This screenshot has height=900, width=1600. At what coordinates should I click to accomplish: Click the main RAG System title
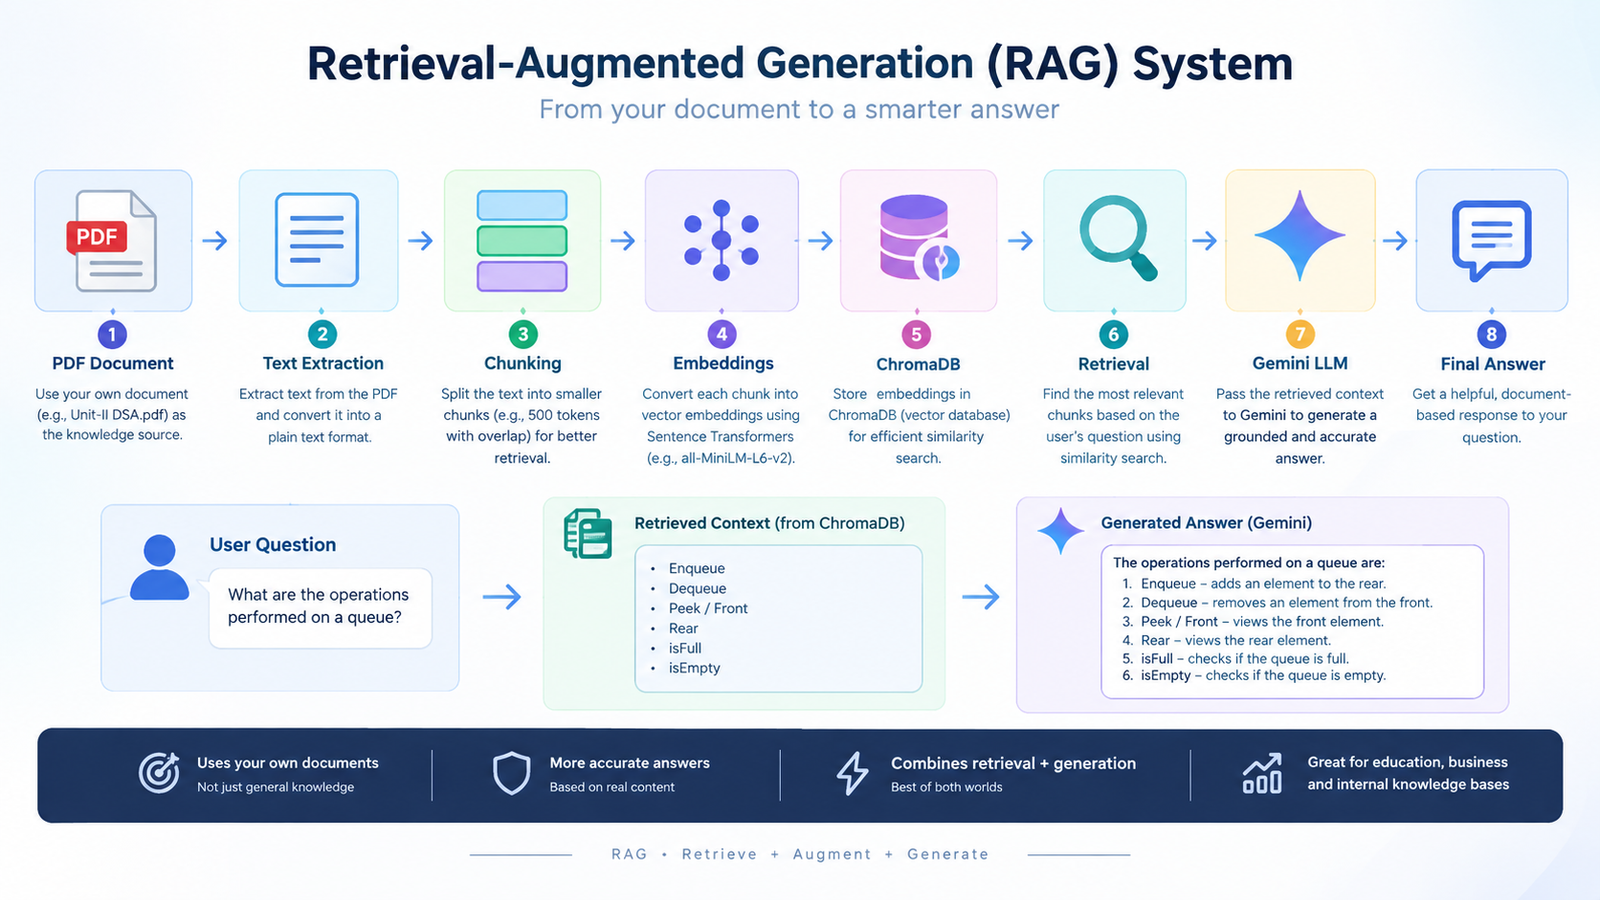click(x=800, y=63)
